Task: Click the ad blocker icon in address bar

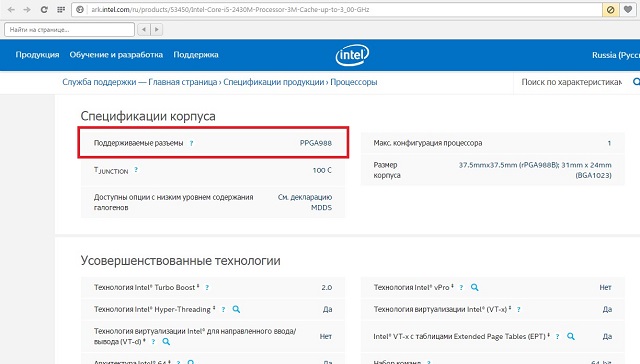Action: 611,9
